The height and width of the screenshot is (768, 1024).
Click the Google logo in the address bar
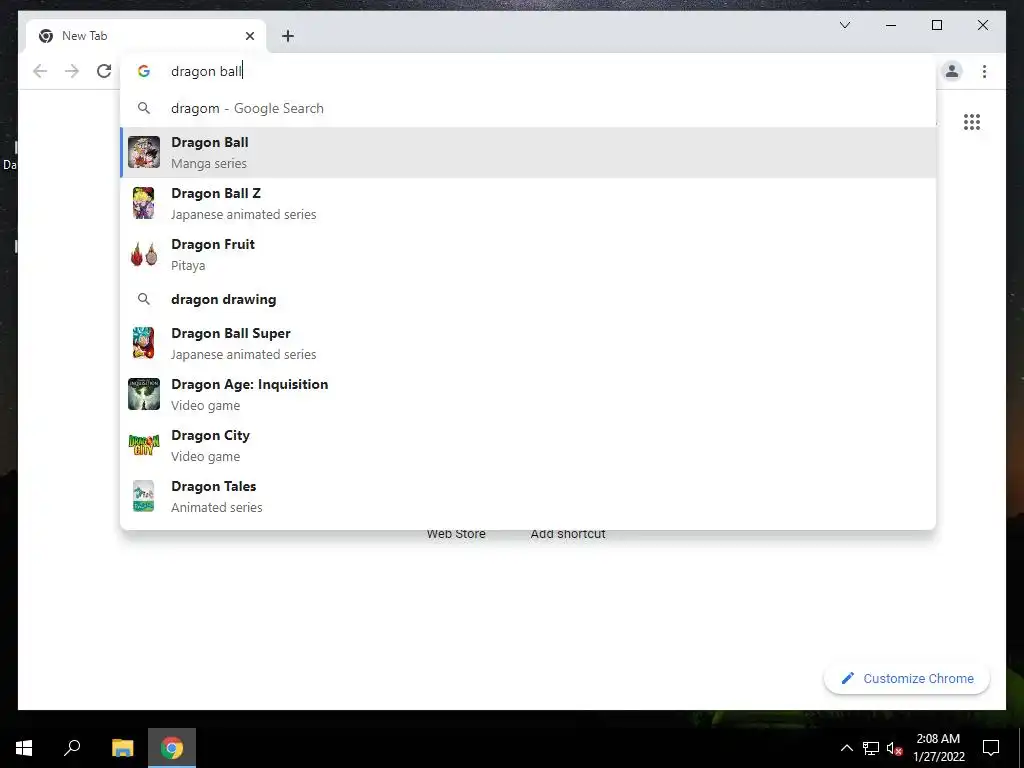144,71
